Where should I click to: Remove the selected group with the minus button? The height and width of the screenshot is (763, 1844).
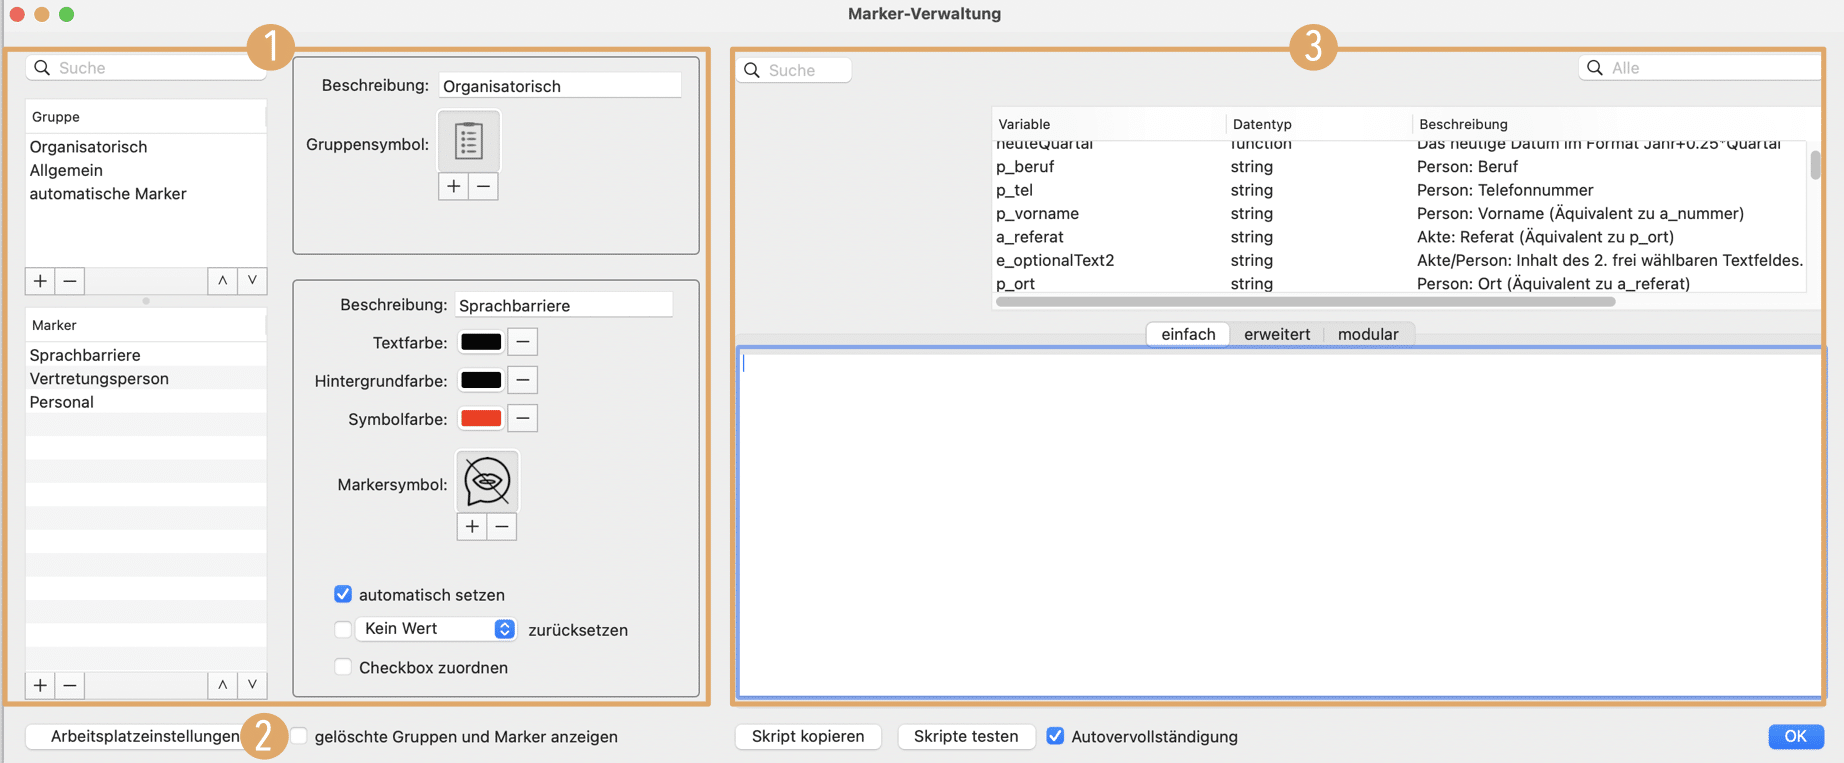pos(70,281)
